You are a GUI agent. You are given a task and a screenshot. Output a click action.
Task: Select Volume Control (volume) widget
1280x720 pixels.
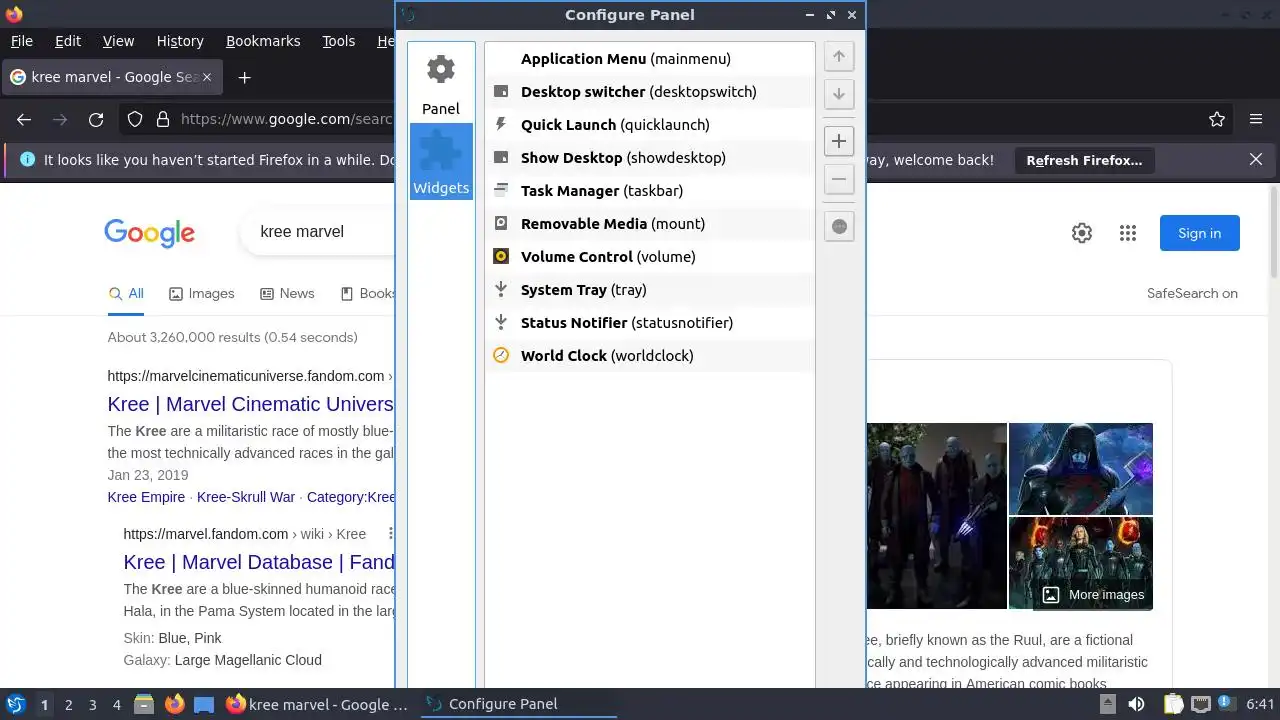point(650,257)
